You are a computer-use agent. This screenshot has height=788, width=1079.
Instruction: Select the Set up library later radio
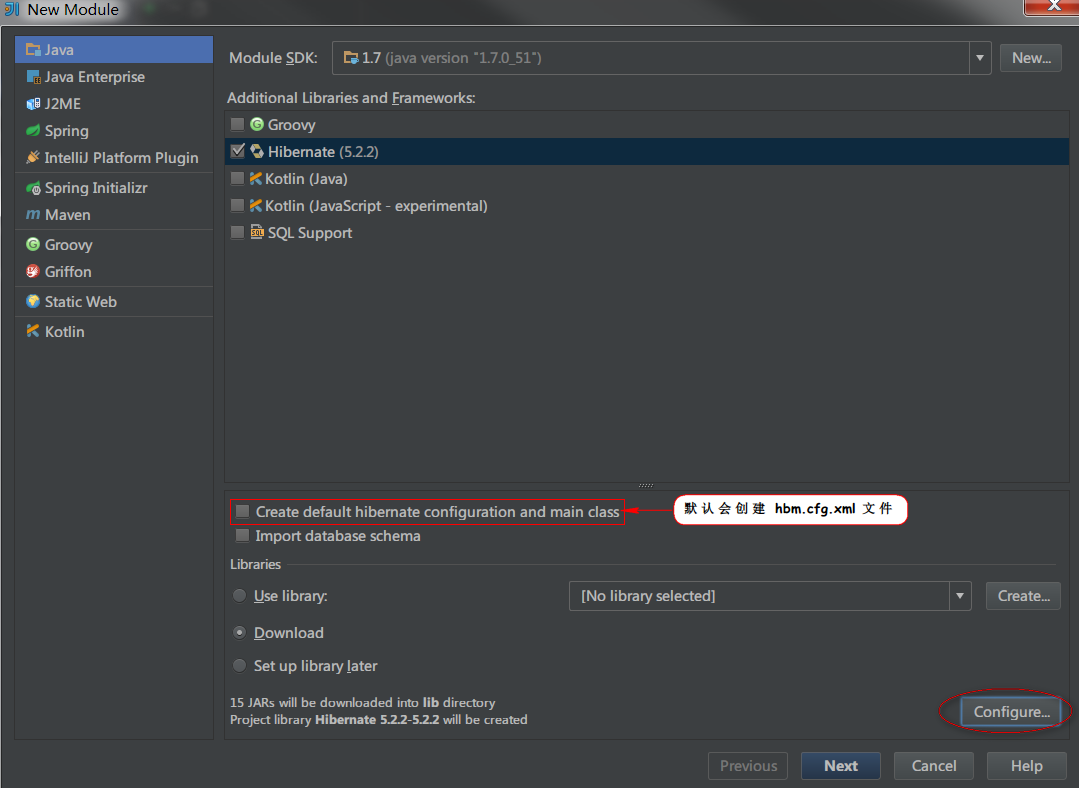click(239, 665)
